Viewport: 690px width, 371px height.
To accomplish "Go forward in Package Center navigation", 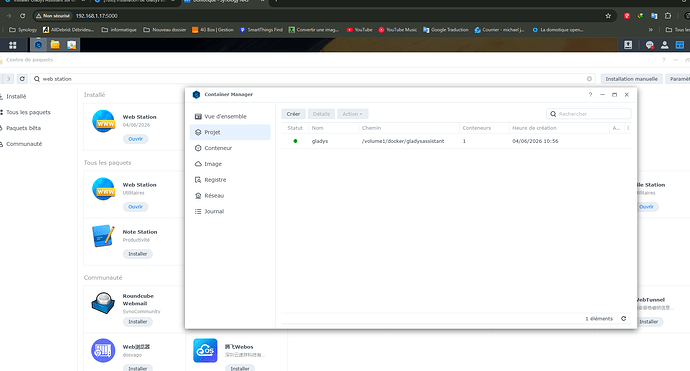I will point(8,79).
